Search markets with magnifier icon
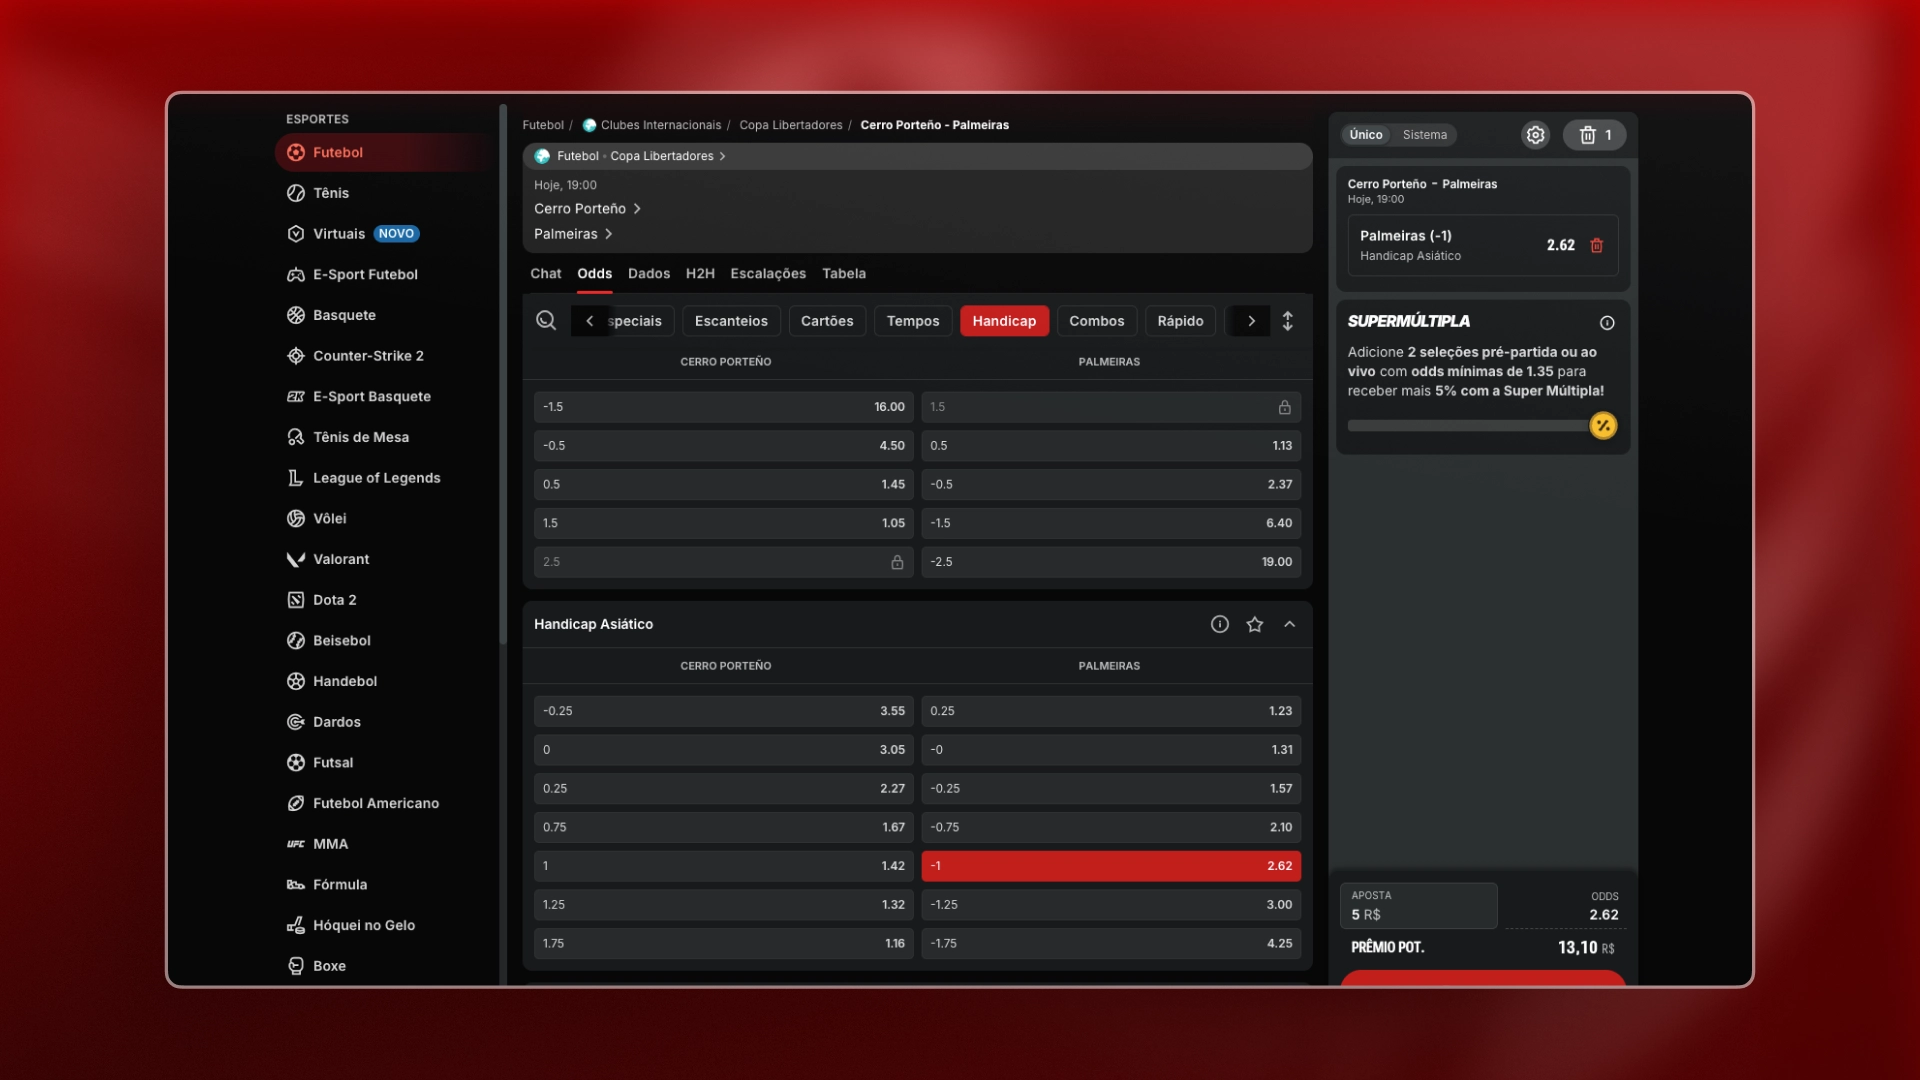 coord(546,320)
